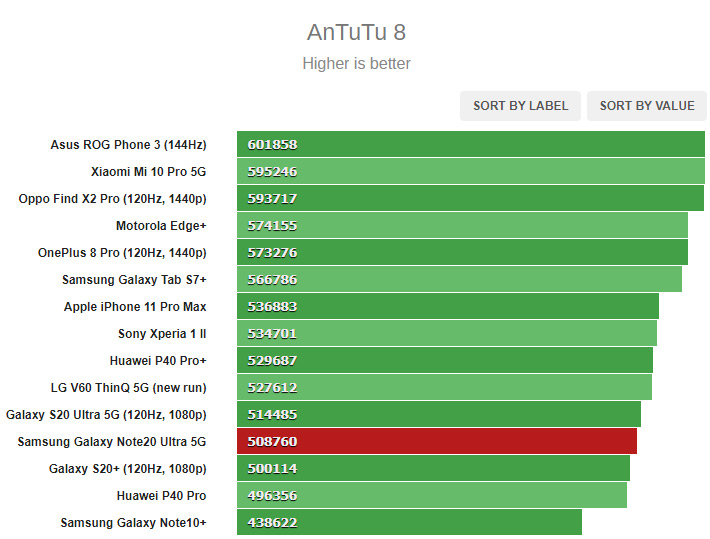
Task: Select the Huawei P40 Pro+ label
Action: point(158,361)
